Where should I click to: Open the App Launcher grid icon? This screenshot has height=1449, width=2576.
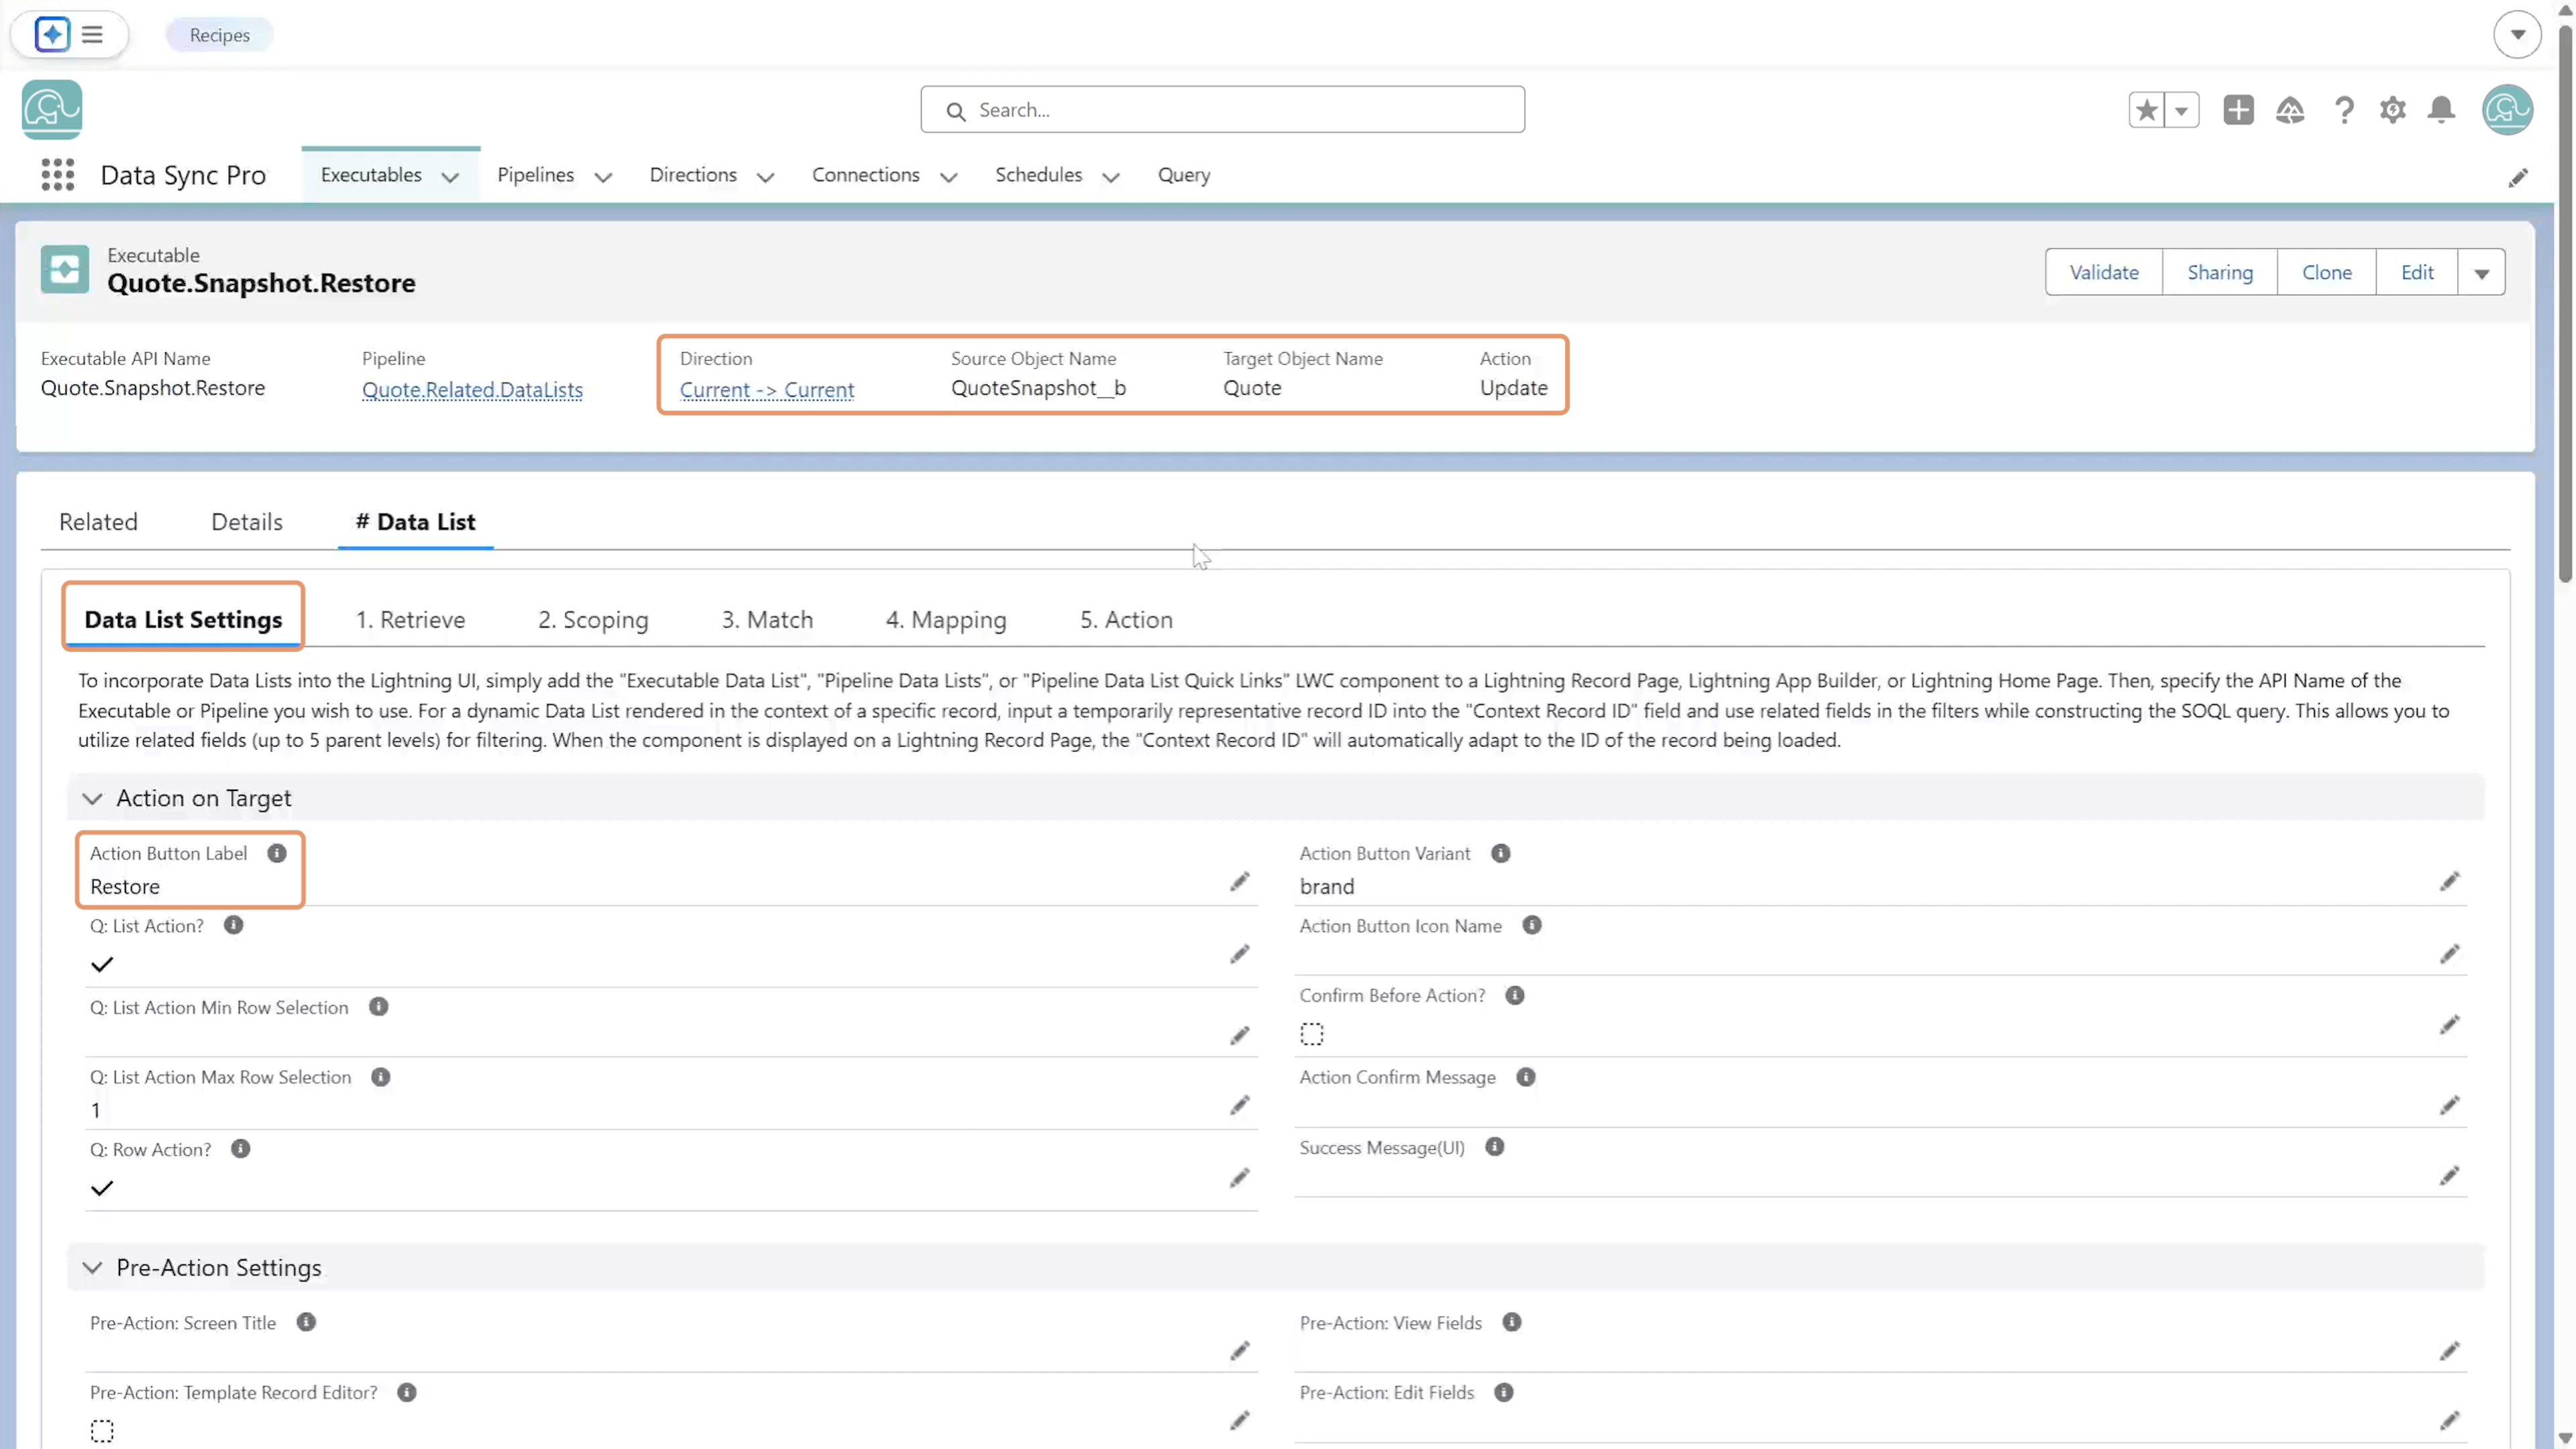58,175
